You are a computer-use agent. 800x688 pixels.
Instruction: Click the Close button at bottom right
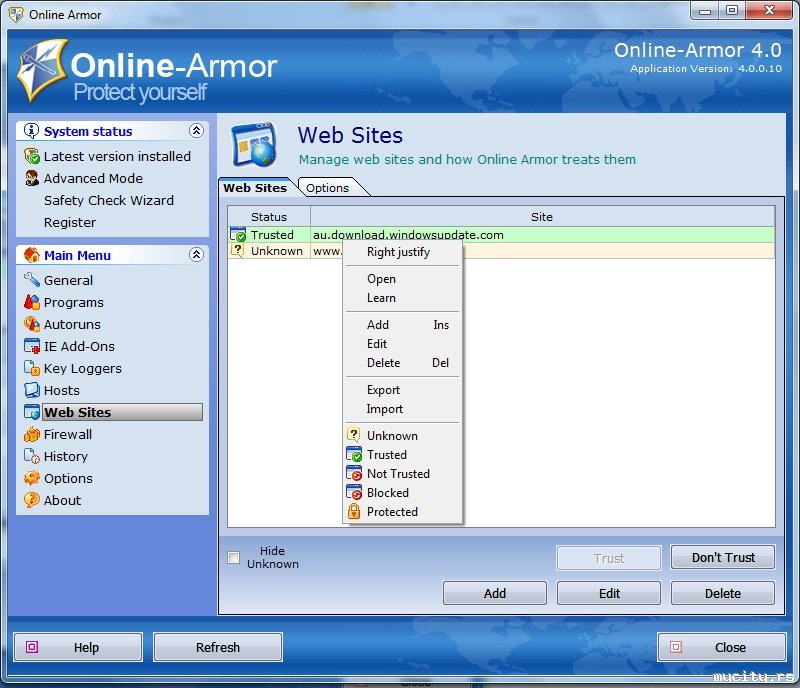pos(721,647)
